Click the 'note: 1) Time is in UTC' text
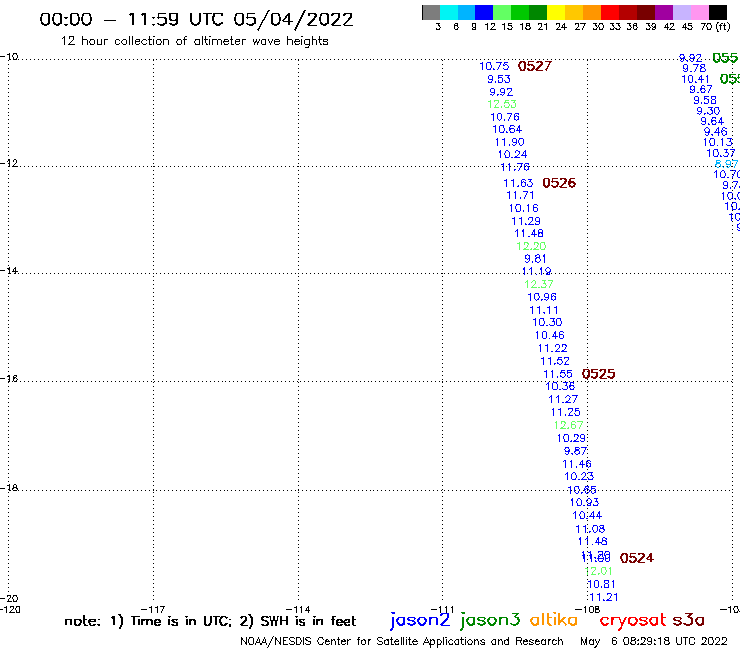 pyautogui.click(x=147, y=621)
